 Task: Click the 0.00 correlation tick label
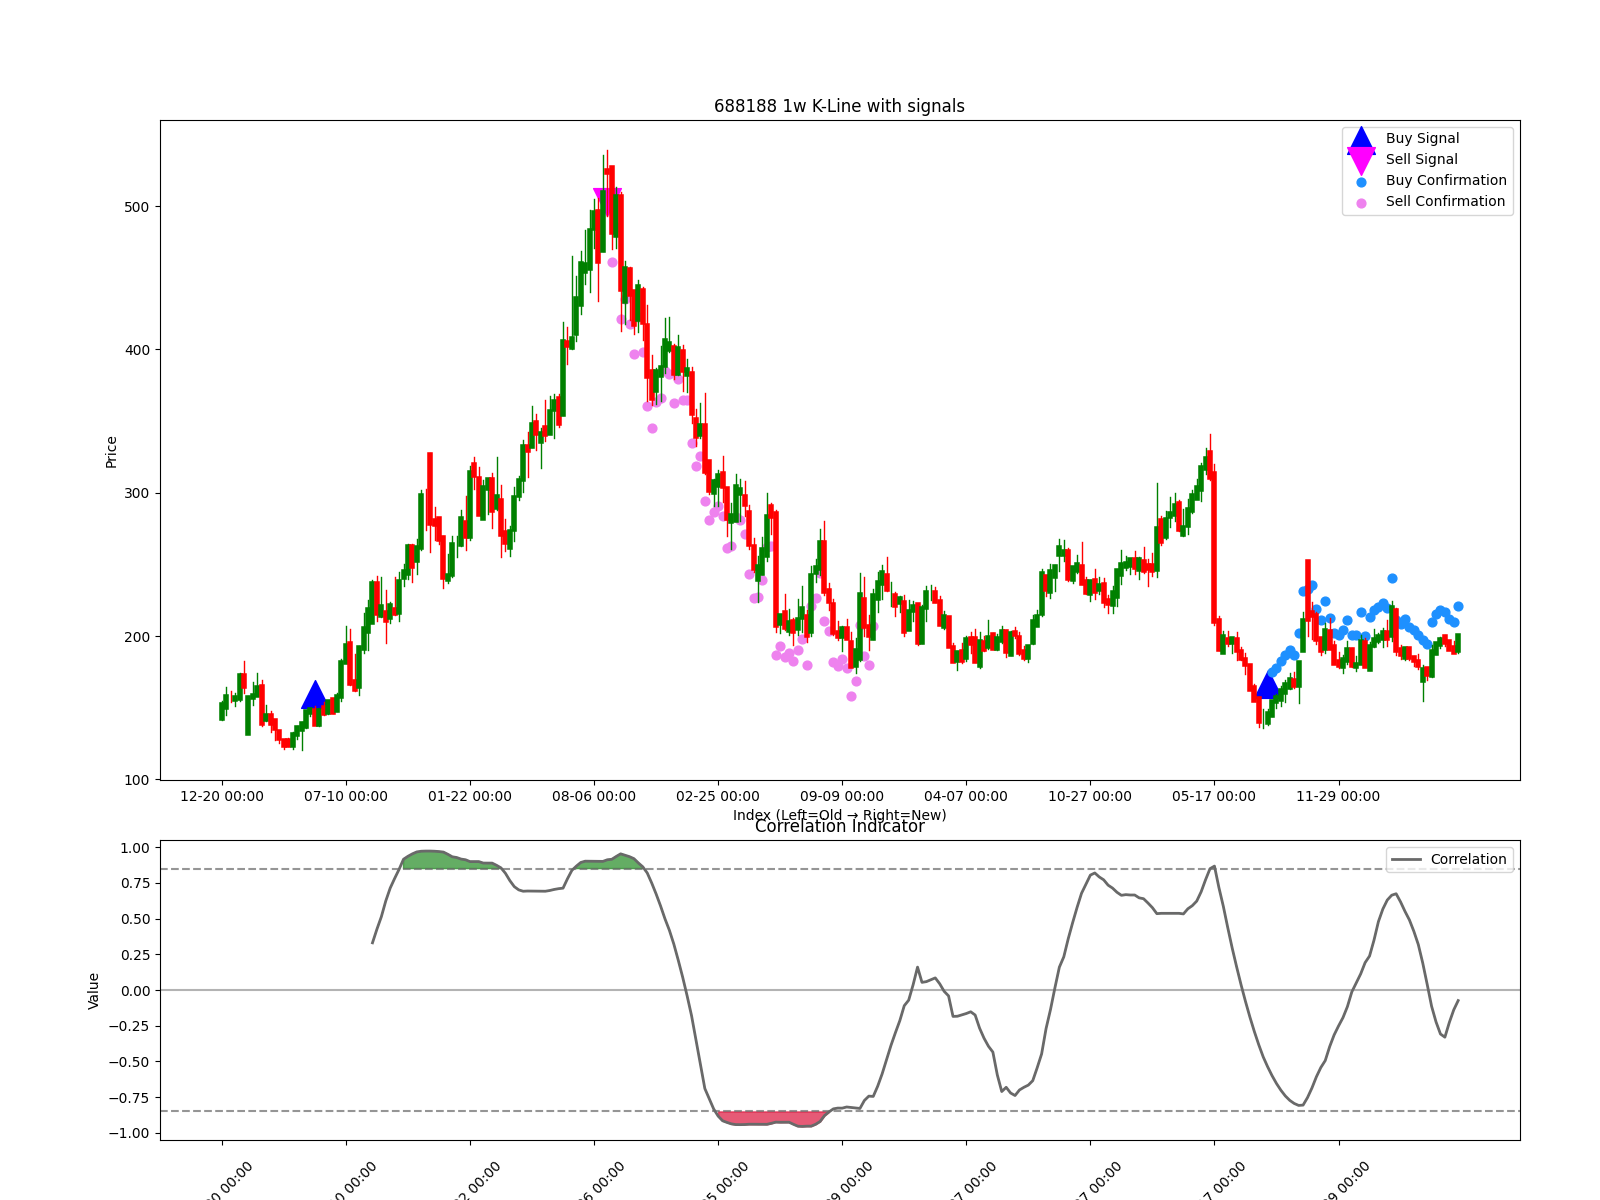tap(134, 991)
